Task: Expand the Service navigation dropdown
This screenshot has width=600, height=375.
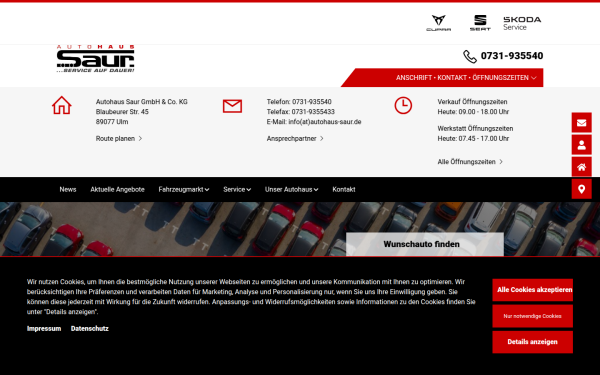Action: (x=237, y=189)
